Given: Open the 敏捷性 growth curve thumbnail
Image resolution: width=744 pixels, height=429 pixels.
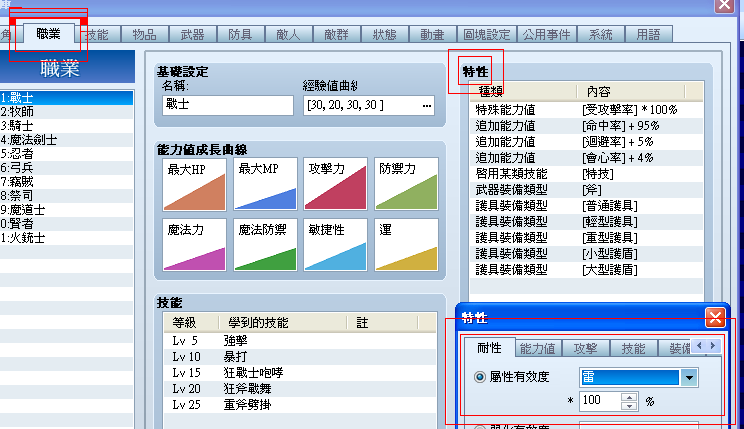Looking at the screenshot, I should 335,245.
